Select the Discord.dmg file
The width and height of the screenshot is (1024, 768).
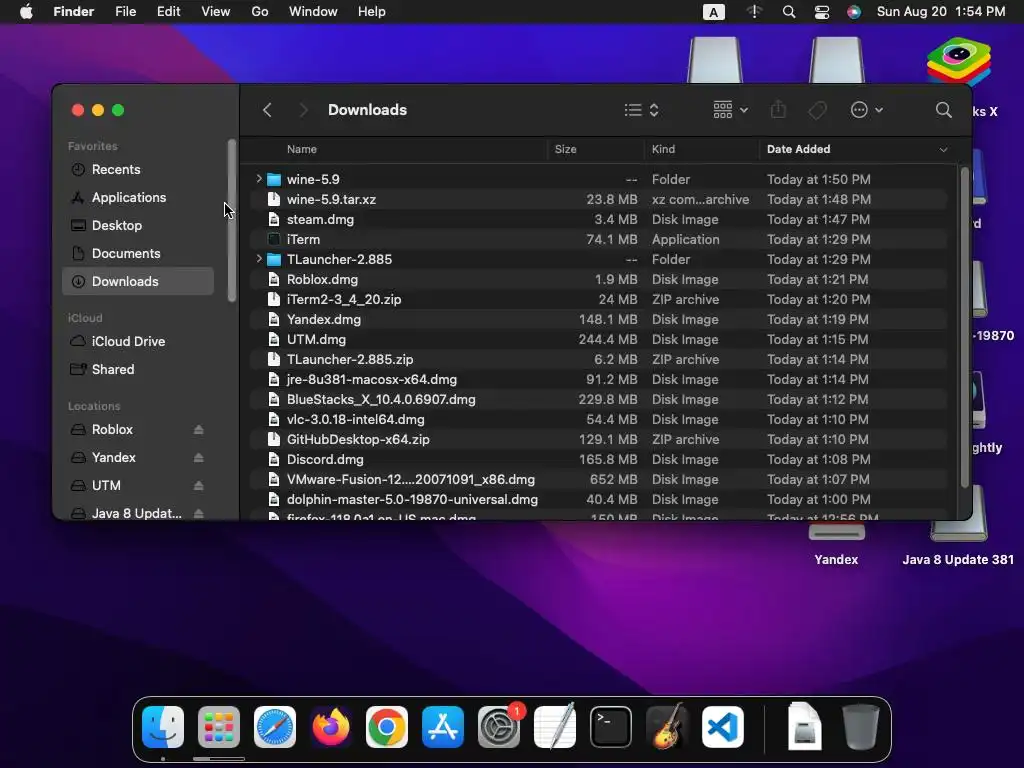tap(598, 459)
